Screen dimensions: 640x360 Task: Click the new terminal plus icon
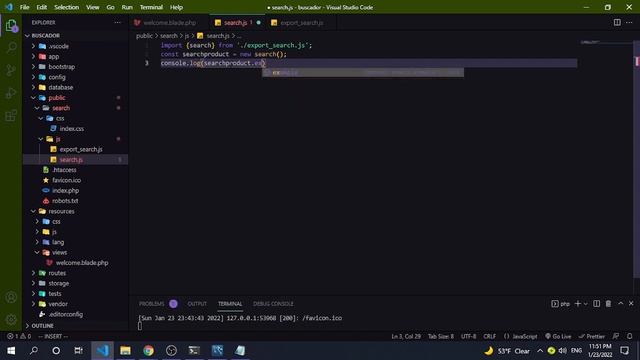578,304
